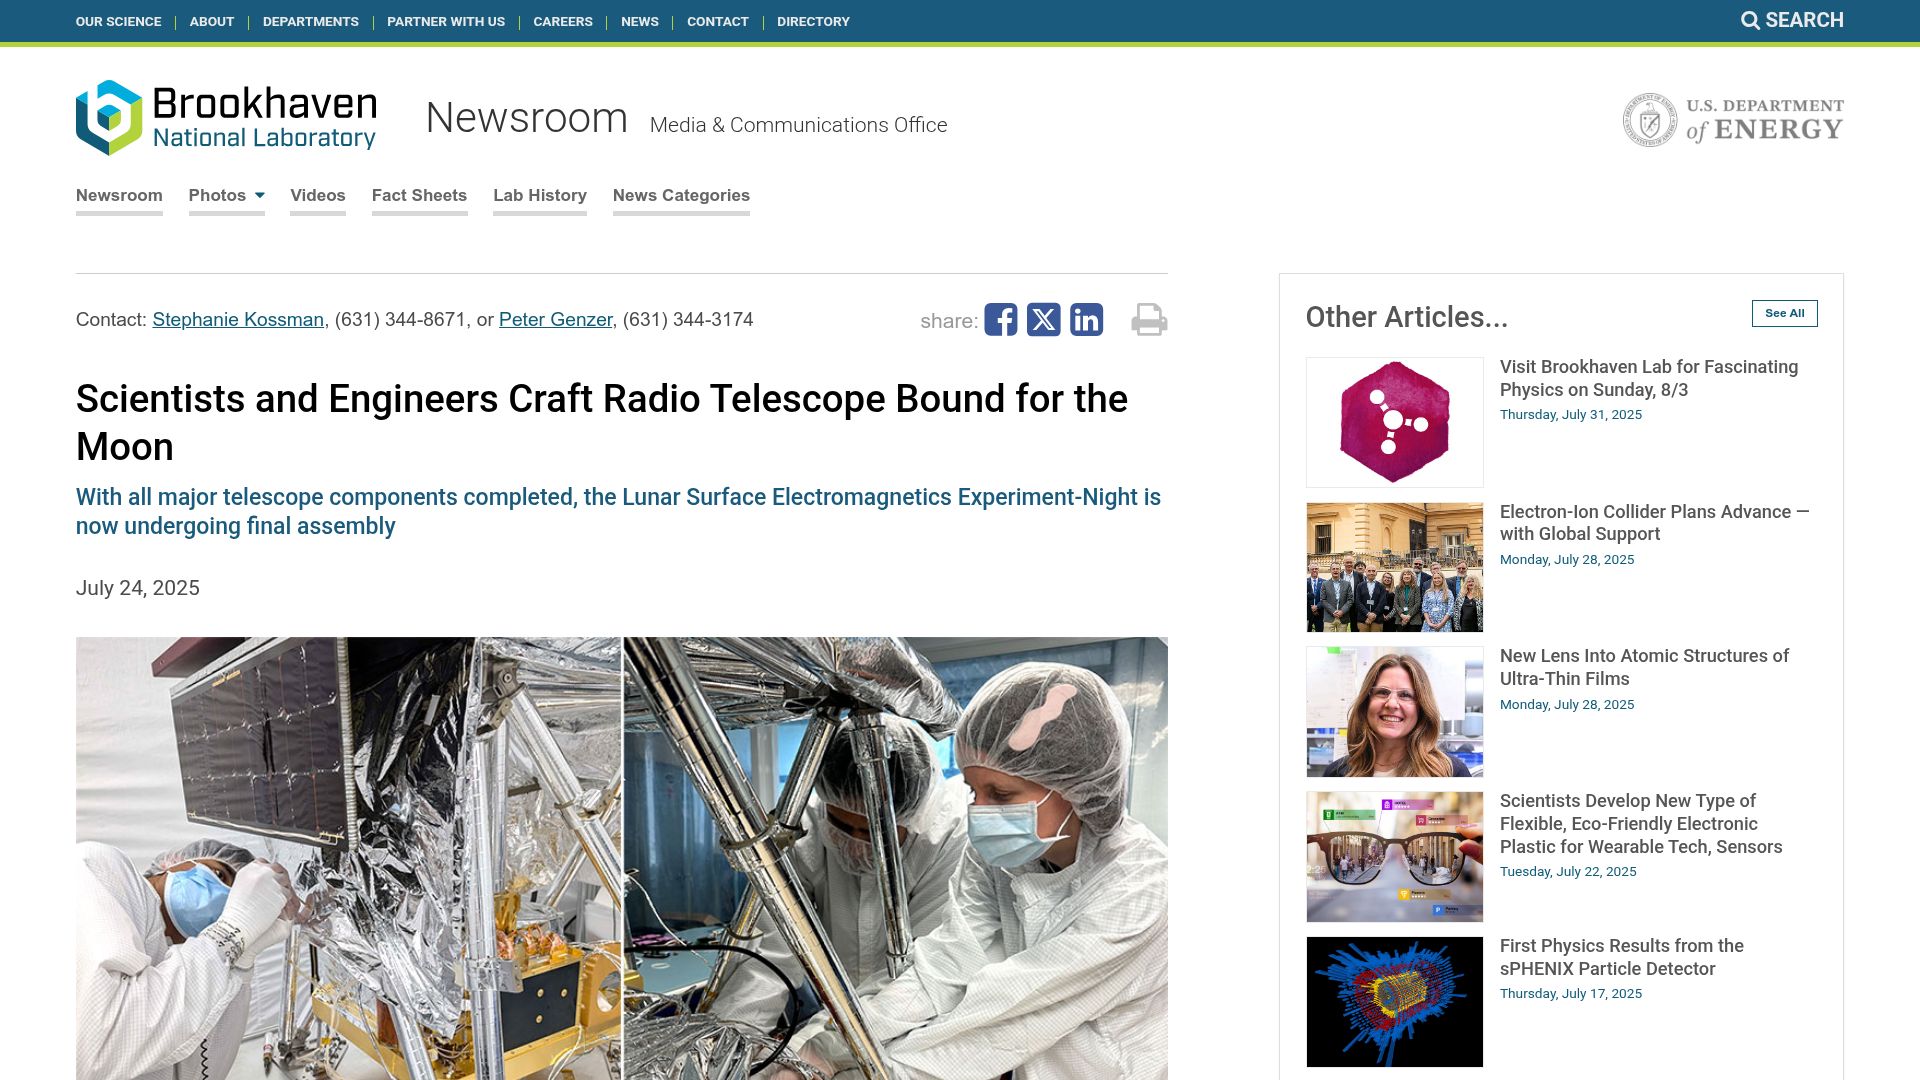Print this article via printer icon
Screen dimensions: 1920x1080
click(x=1149, y=320)
